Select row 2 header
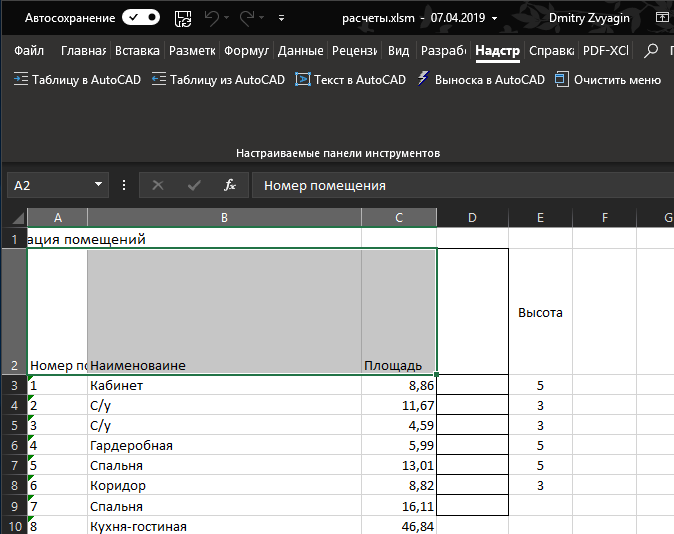The height and width of the screenshot is (534, 674). click(14, 312)
